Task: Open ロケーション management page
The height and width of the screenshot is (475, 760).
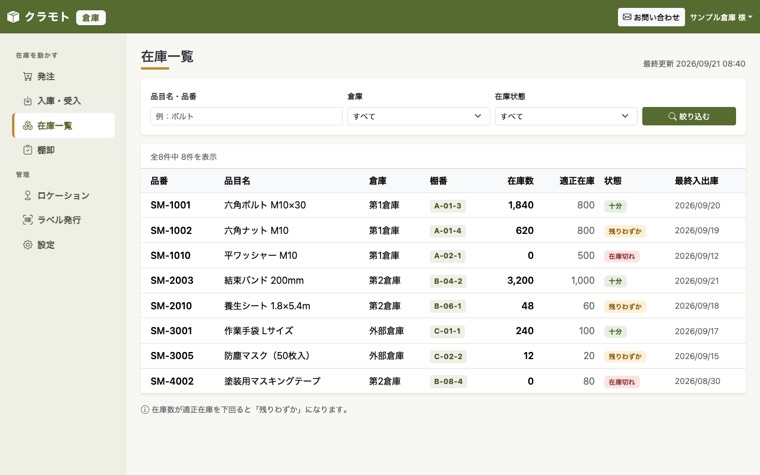Action: 63,195
